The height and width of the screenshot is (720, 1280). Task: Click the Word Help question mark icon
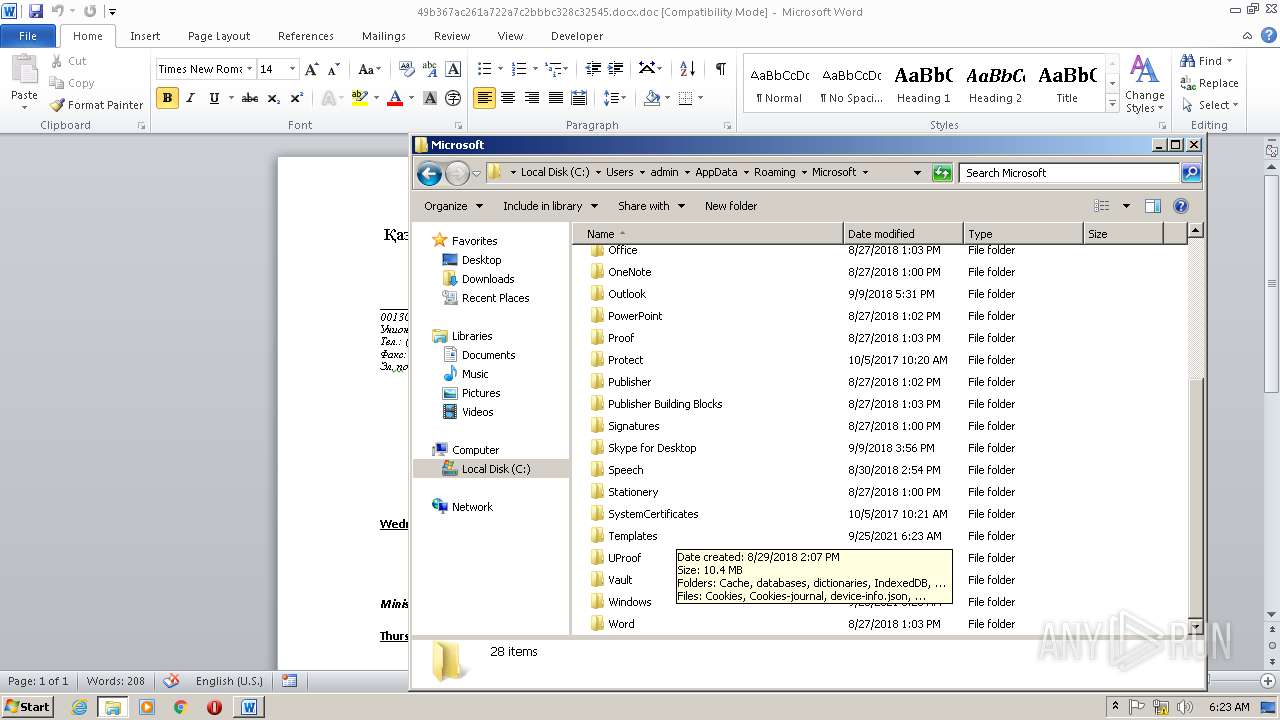point(1269,36)
